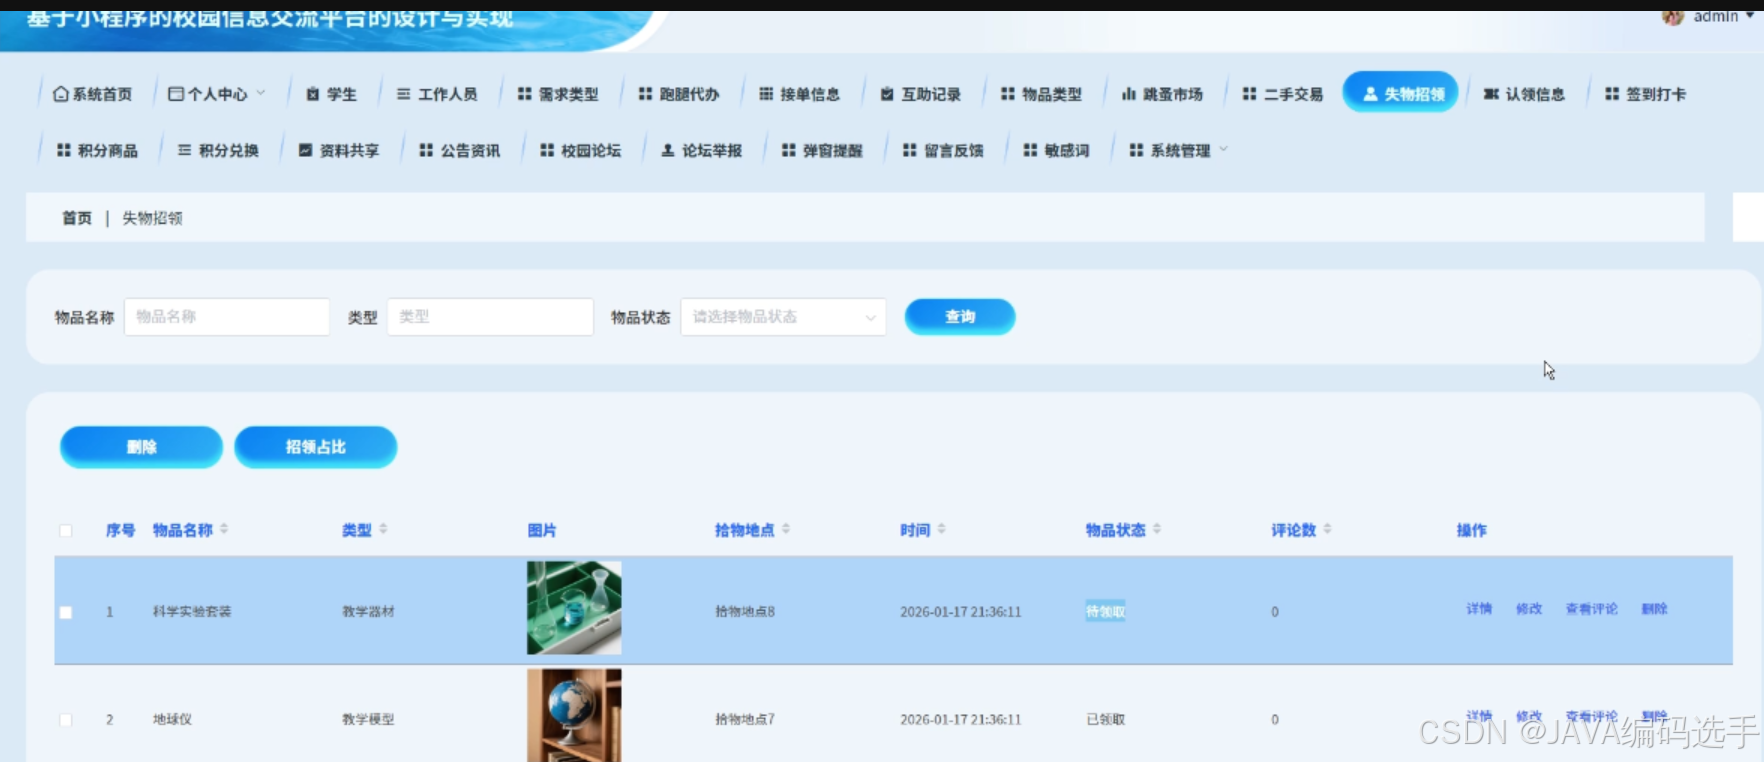Click the list icon beside 积分兑换

click(184, 150)
